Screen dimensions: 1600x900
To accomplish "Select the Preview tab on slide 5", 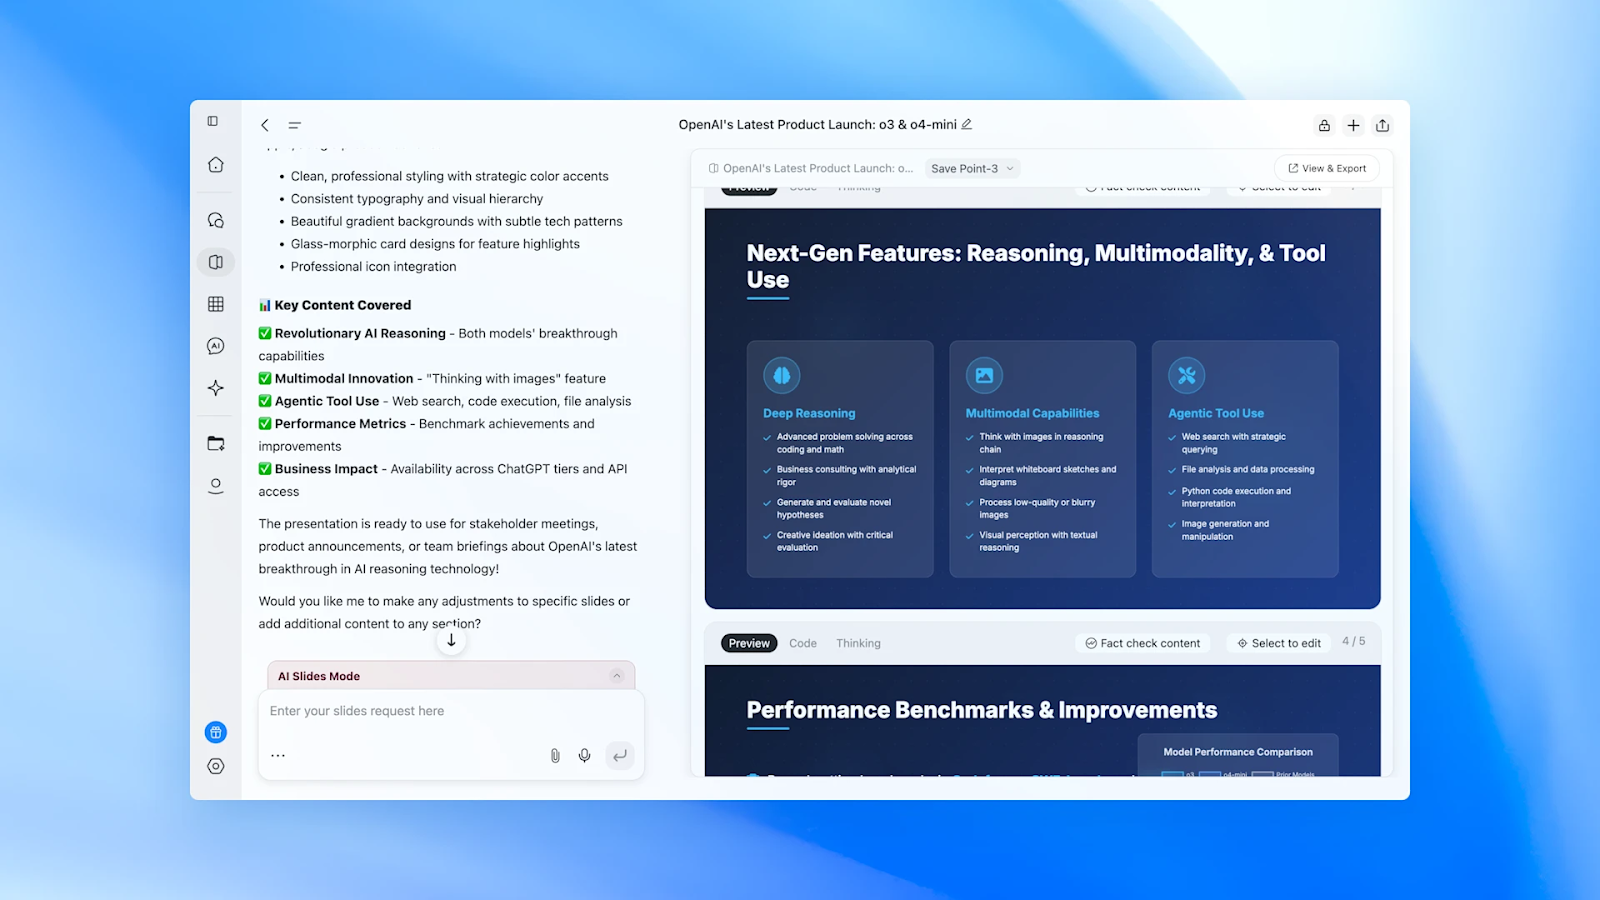I will click(749, 643).
